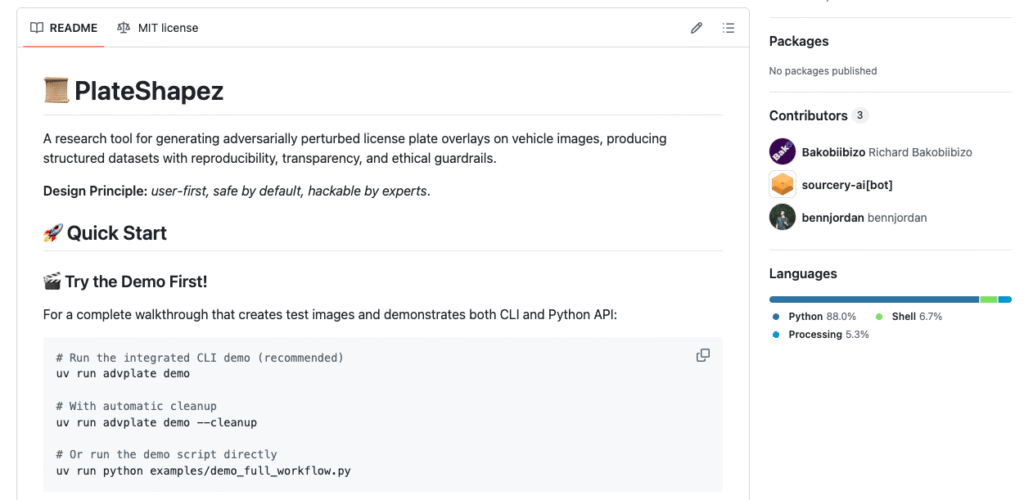
Task: Copy the demo code block to clipboard
Action: [703, 355]
